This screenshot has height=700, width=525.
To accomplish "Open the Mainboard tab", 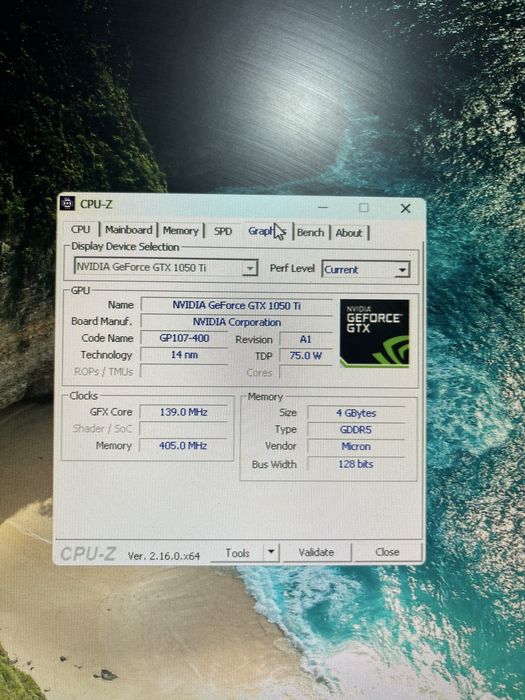I will pos(129,230).
